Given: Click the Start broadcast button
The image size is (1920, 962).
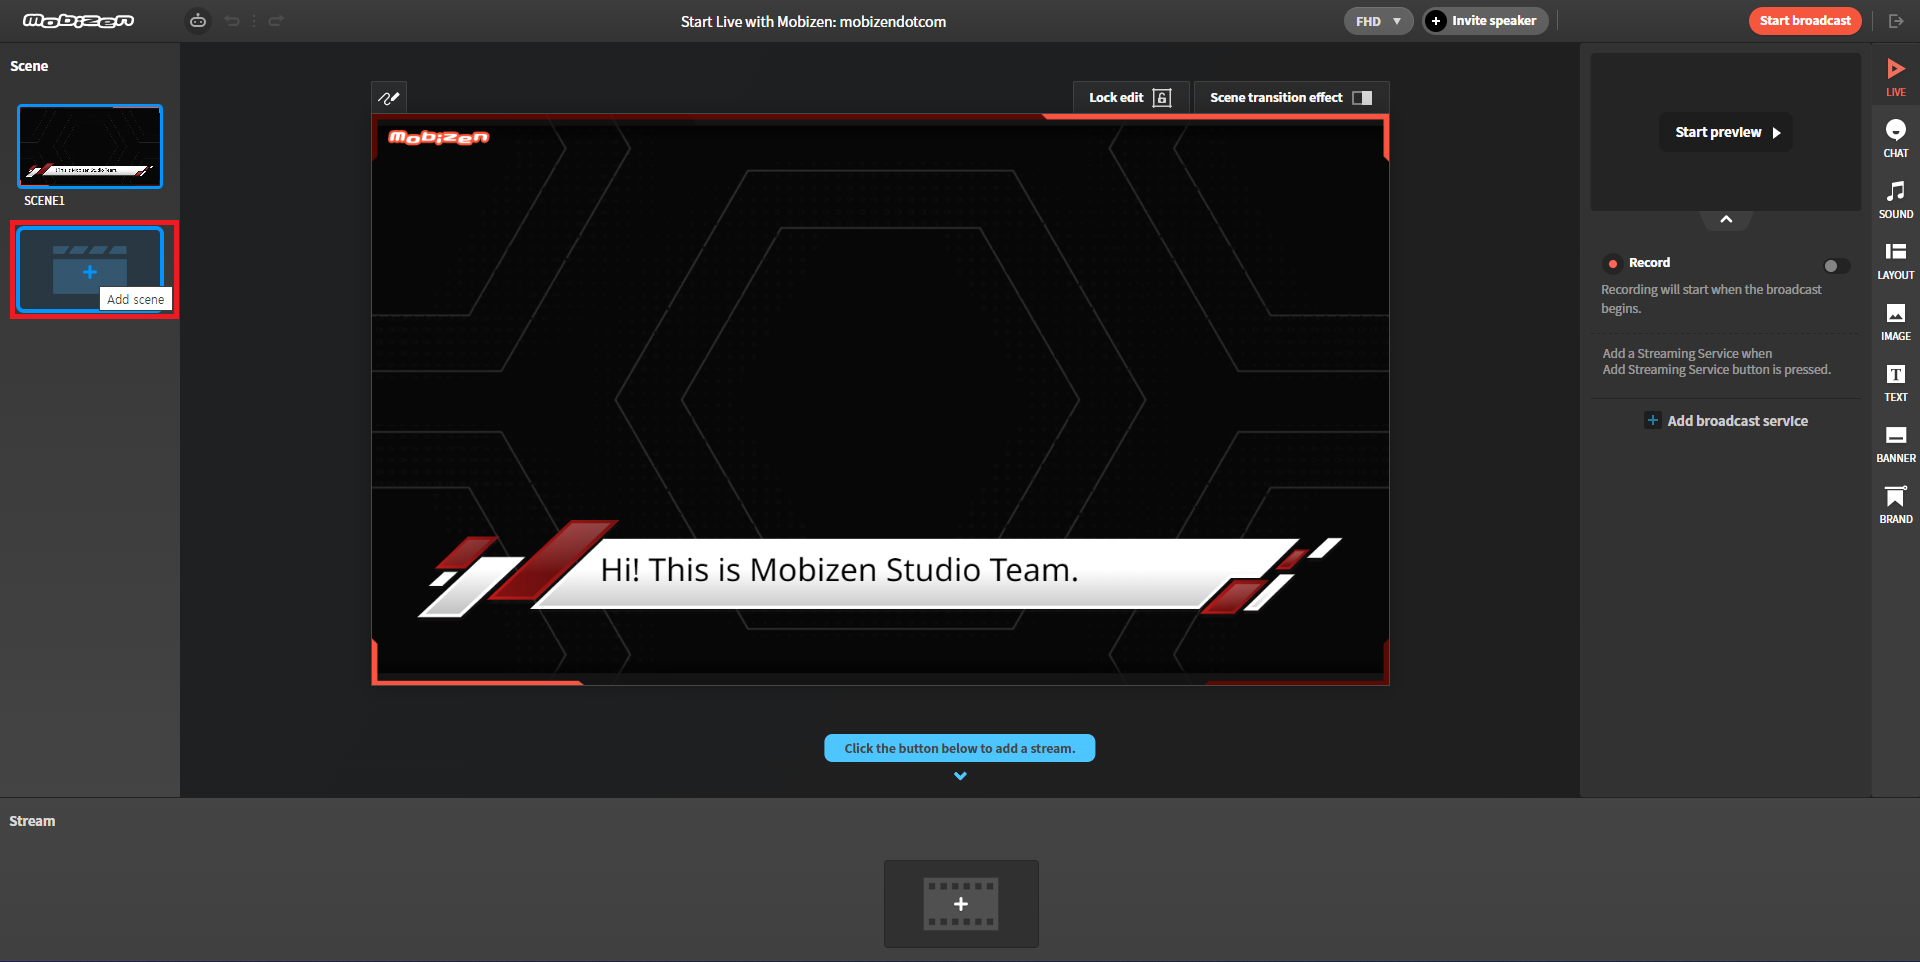Looking at the screenshot, I should point(1805,21).
